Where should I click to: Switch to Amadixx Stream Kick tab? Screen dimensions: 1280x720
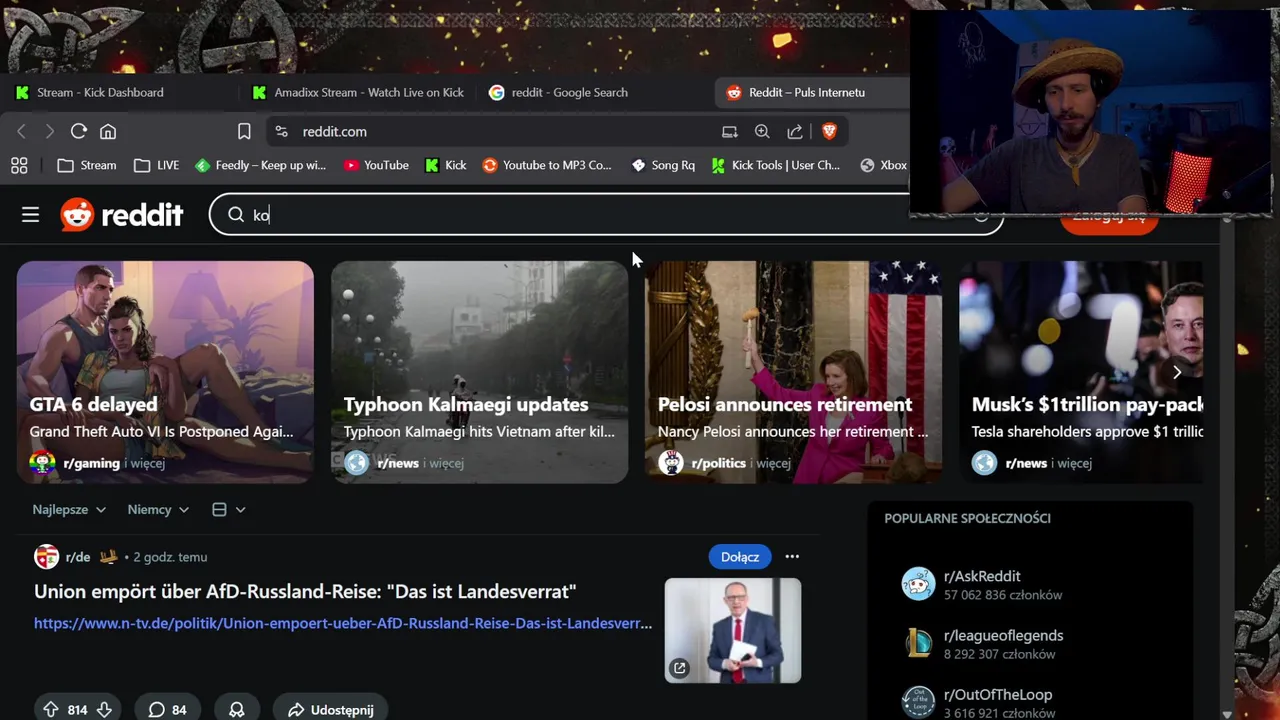(358, 92)
